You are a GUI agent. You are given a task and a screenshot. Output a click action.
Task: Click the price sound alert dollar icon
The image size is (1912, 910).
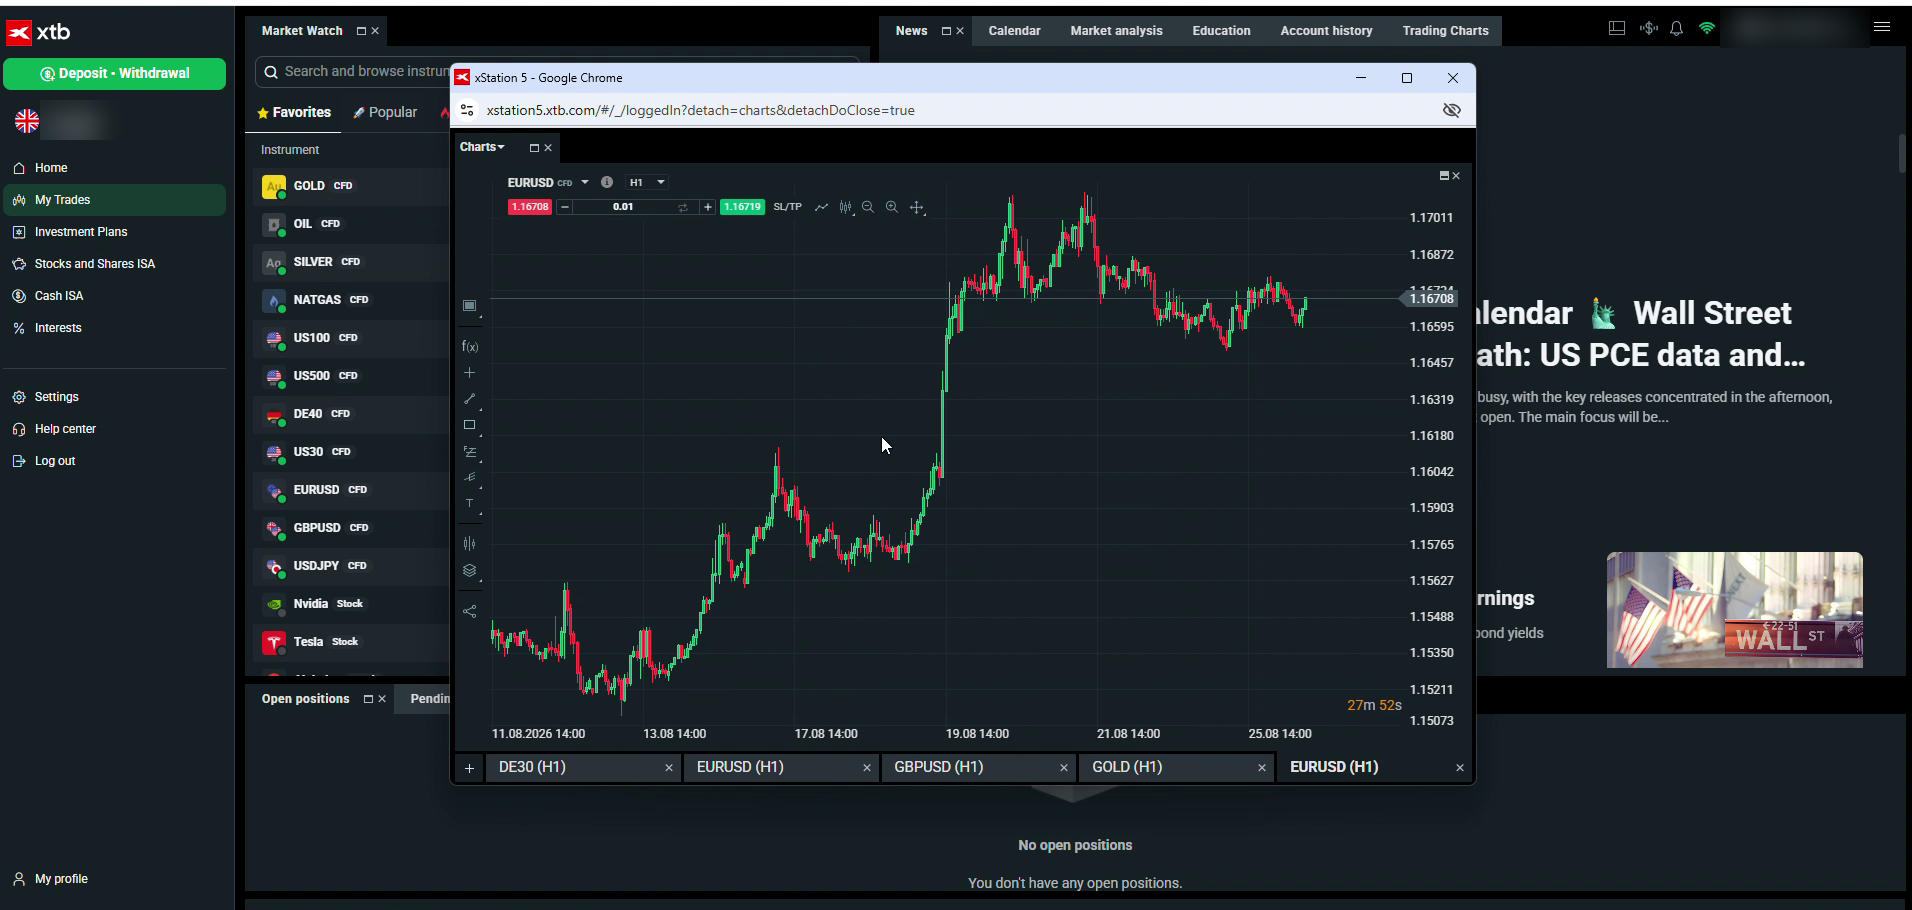click(x=1648, y=28)
